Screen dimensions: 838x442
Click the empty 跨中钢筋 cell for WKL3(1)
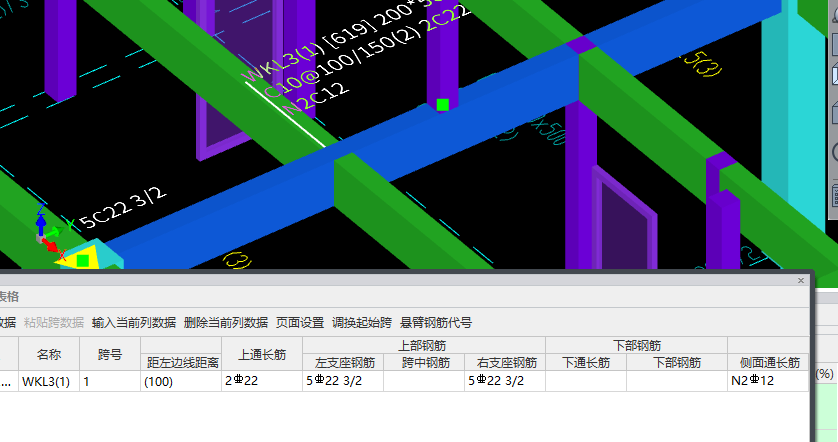(x=425, y=381)
